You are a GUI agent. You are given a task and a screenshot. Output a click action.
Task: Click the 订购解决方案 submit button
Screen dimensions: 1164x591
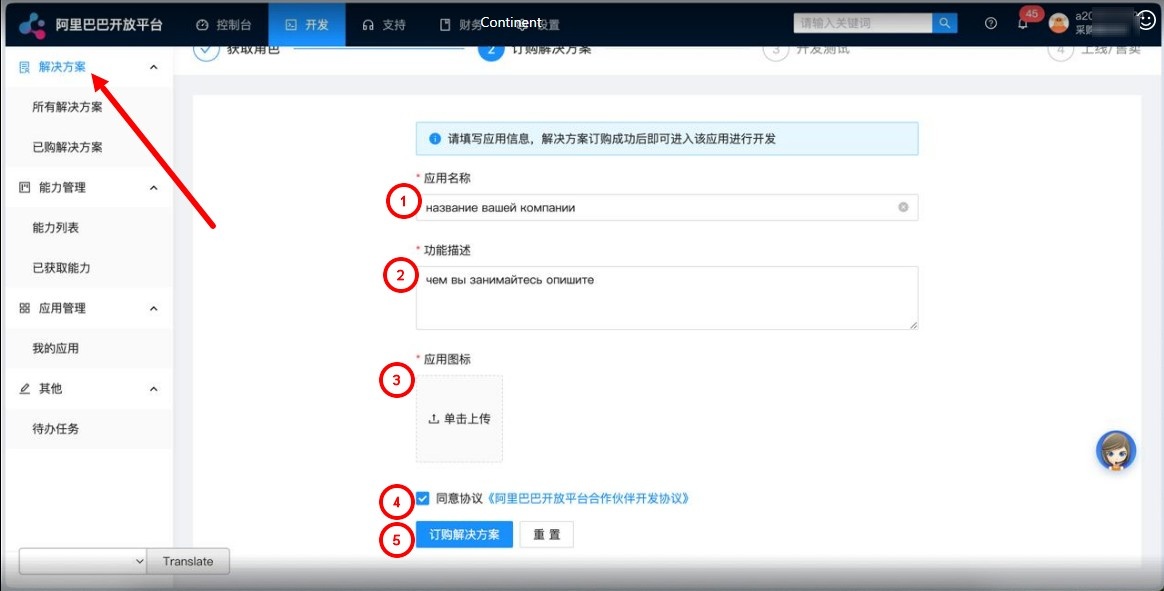tap(464, 535)
